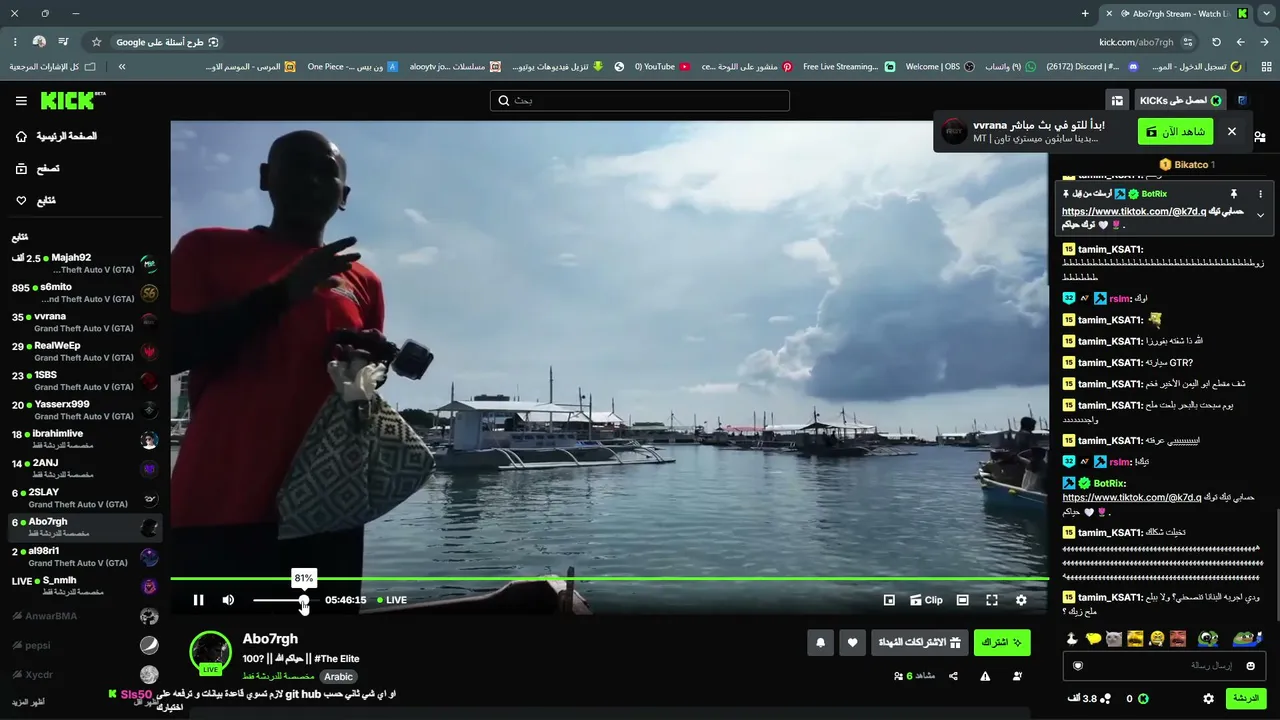Open S_nmlh channel from sidebar
Viewport: 1280px width, 720px height.
tap(85, 586)
